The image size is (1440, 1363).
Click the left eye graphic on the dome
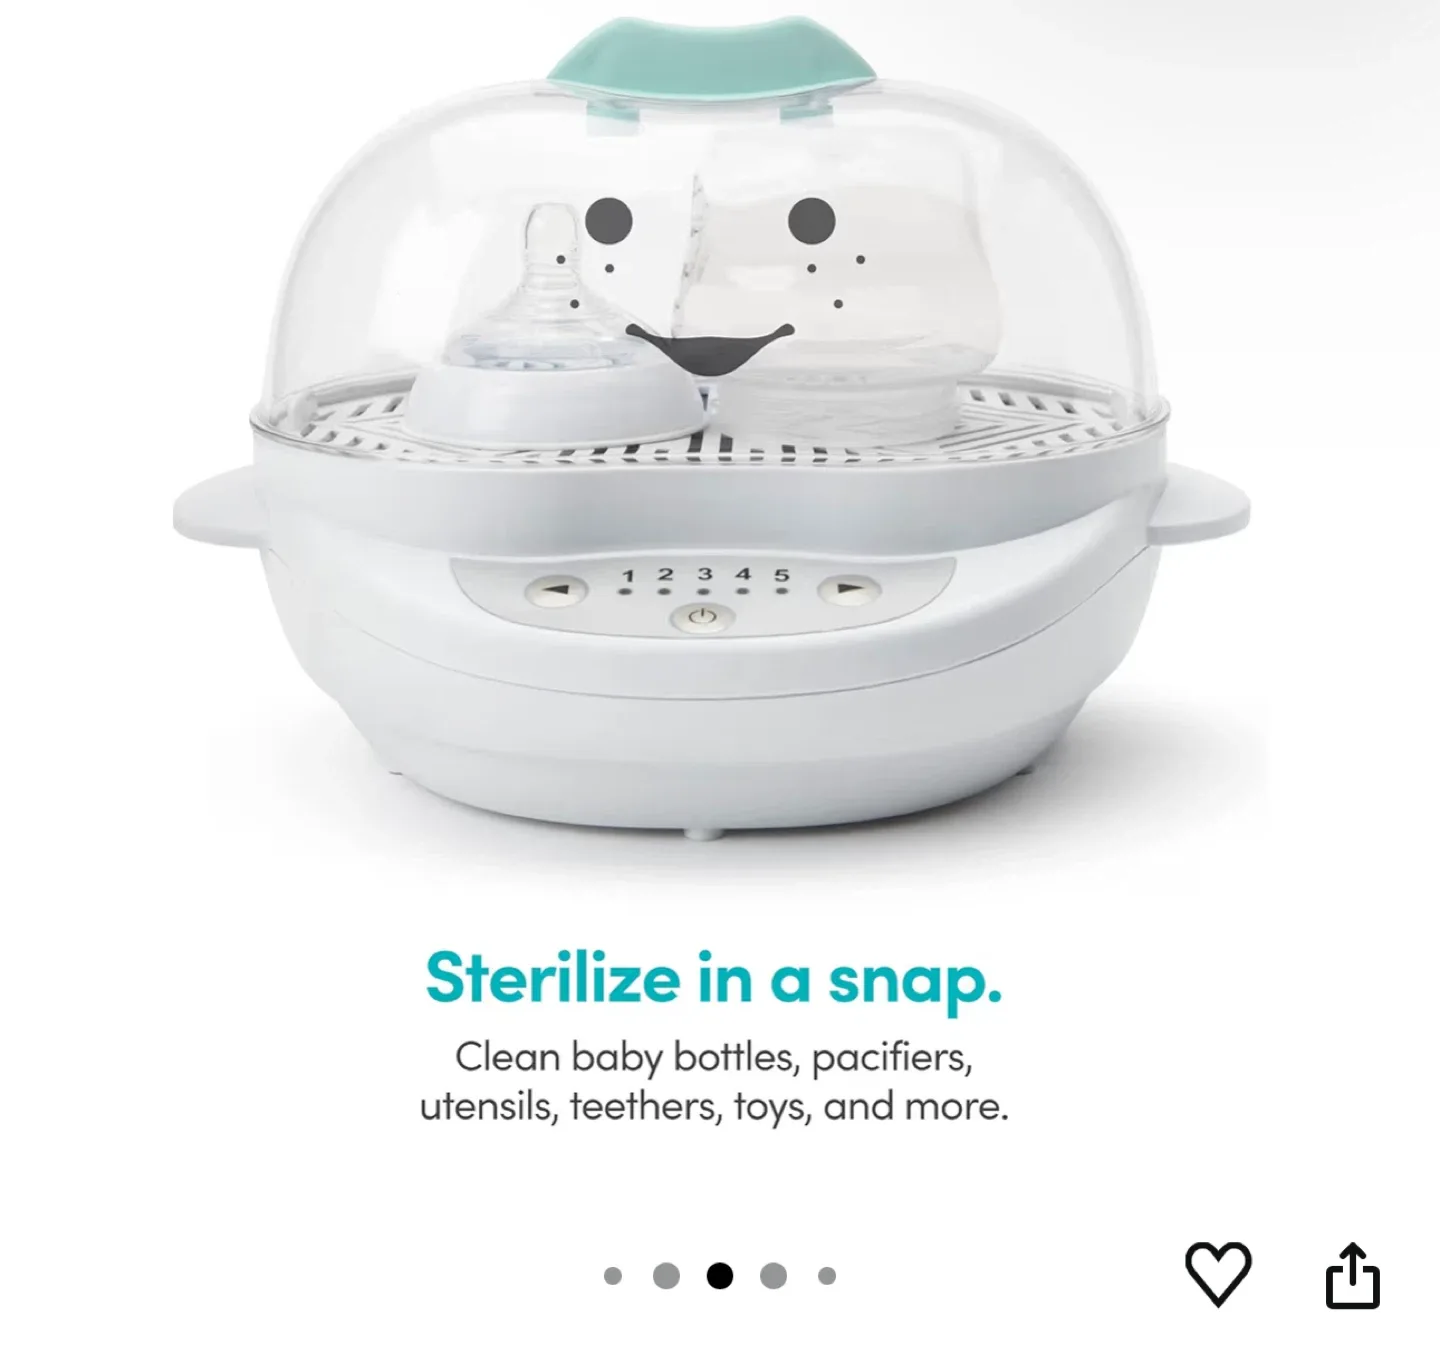[x=609, y=219]
